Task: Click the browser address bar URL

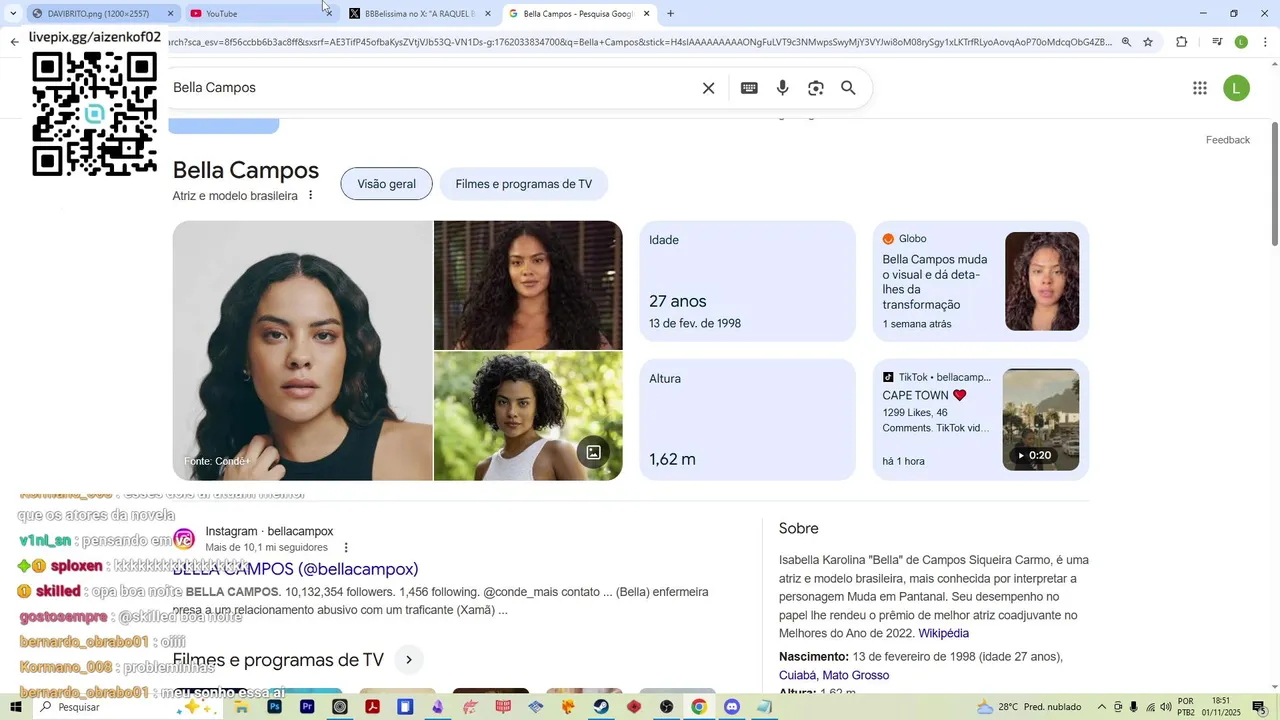Action: point(640,42)
